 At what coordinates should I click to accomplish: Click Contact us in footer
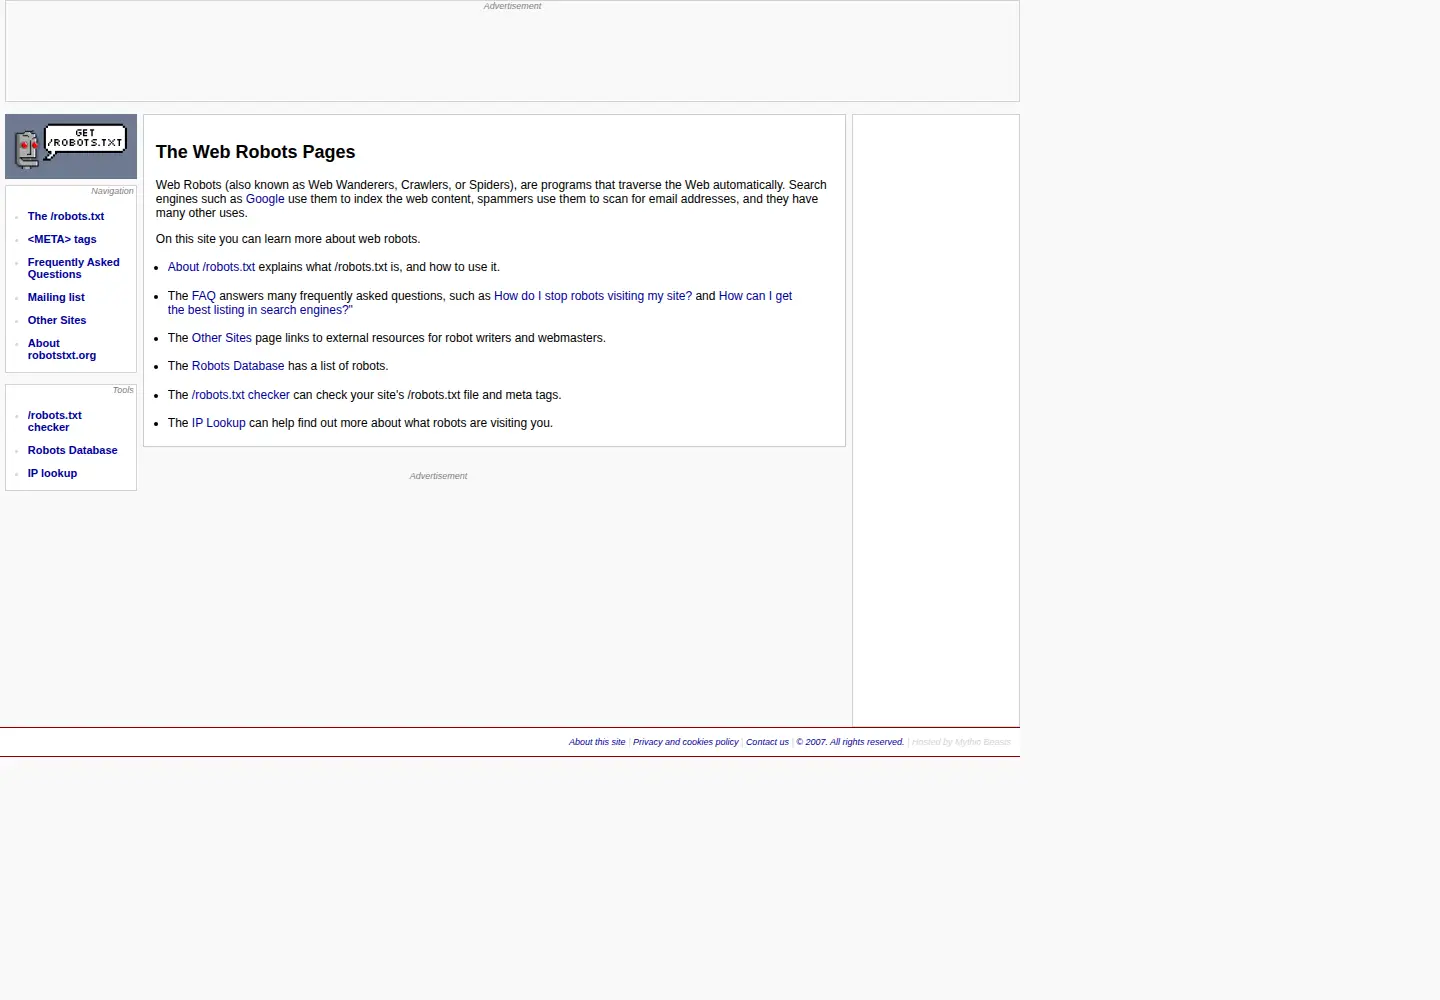767,742
